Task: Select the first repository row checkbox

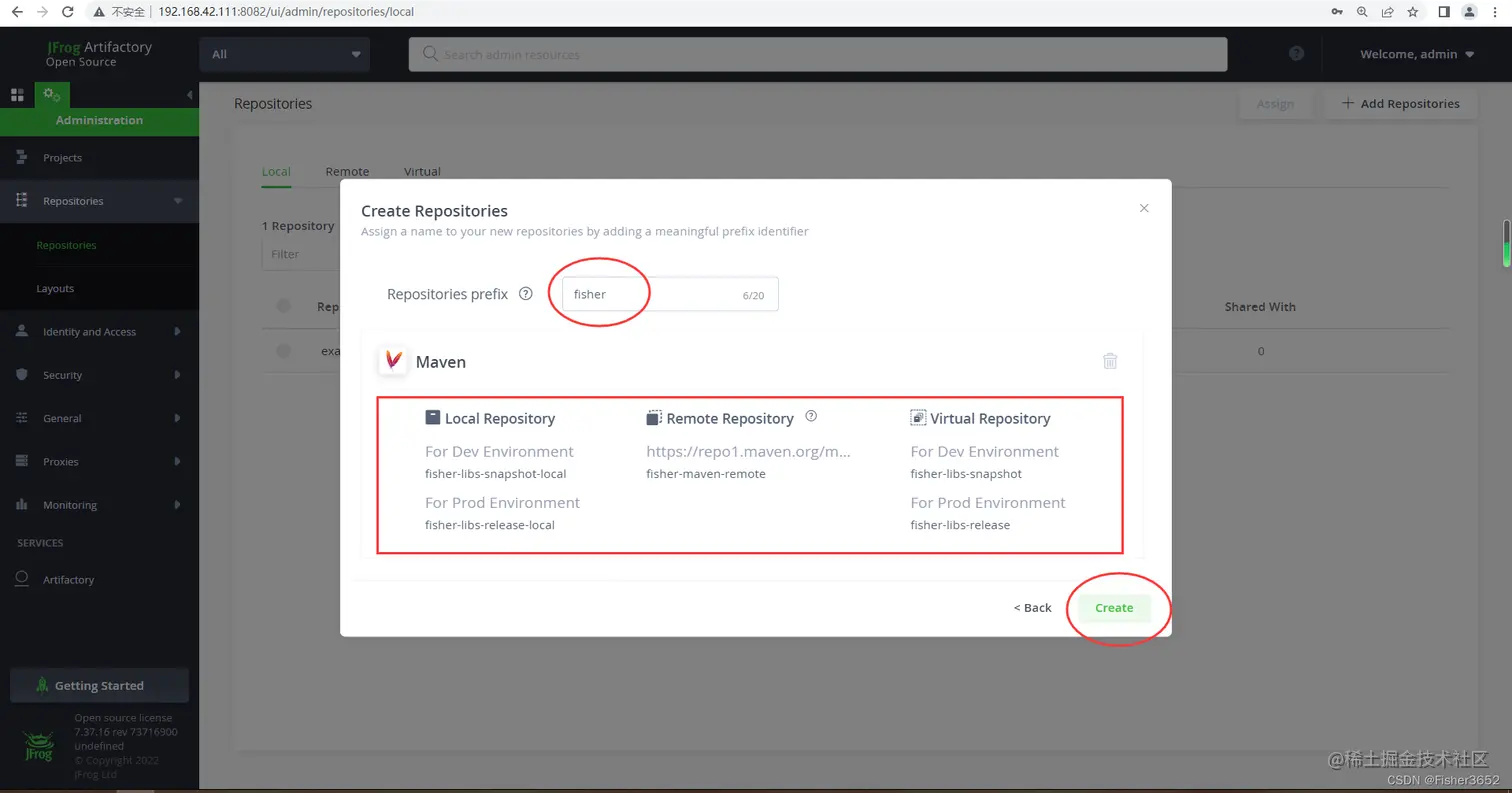Action: 284,351
